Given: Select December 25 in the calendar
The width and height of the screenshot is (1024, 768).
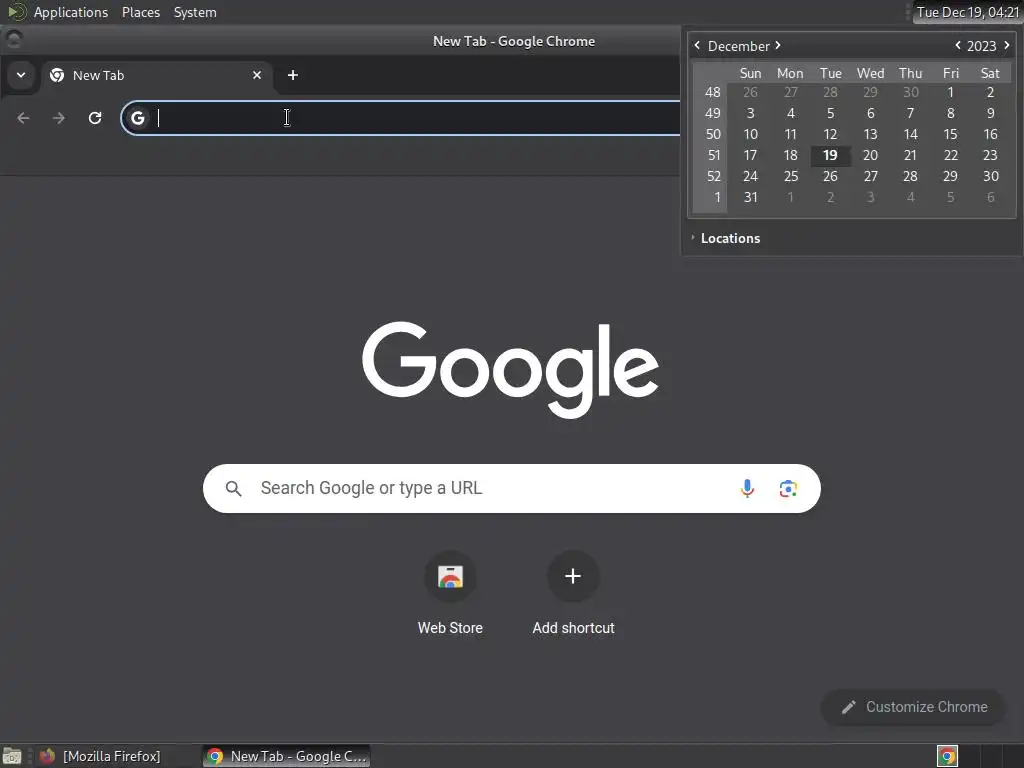Looking at the screenshot, I should 790,176.
